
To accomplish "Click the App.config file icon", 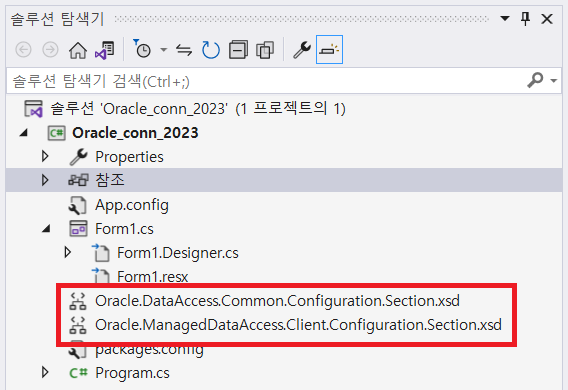I will pos(78,205).
